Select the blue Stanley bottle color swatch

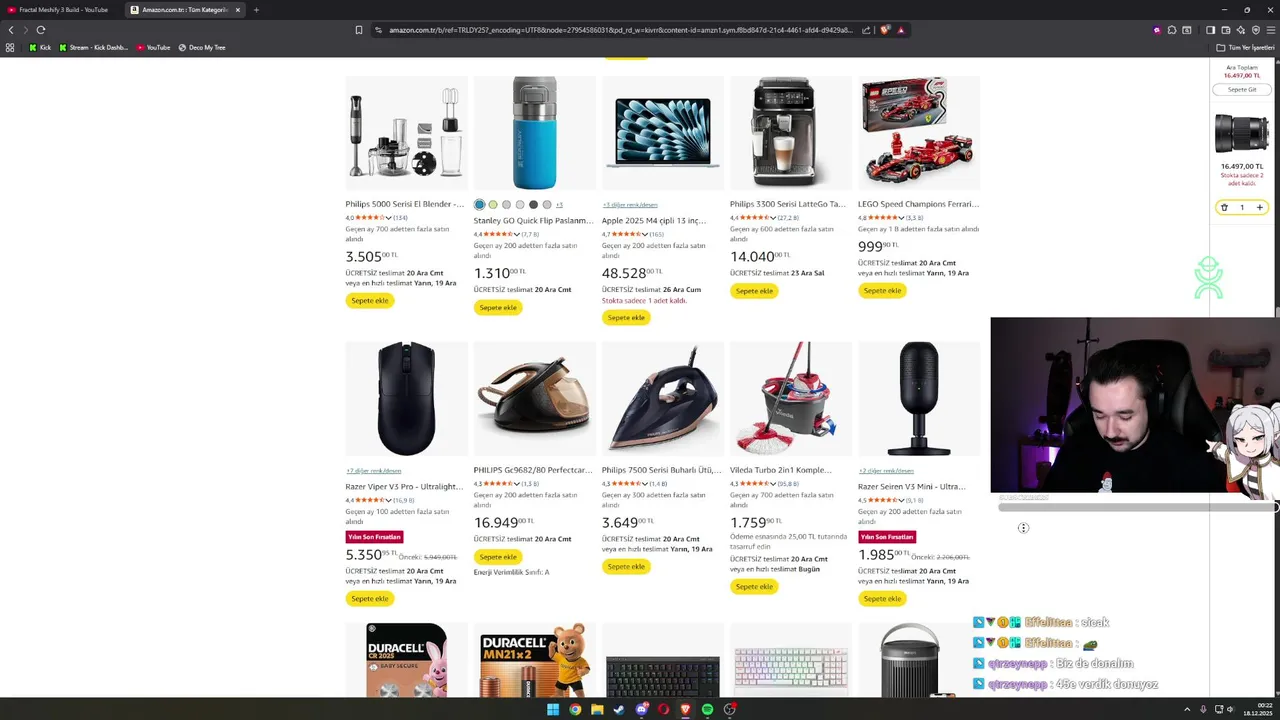[x=480, y=205]
